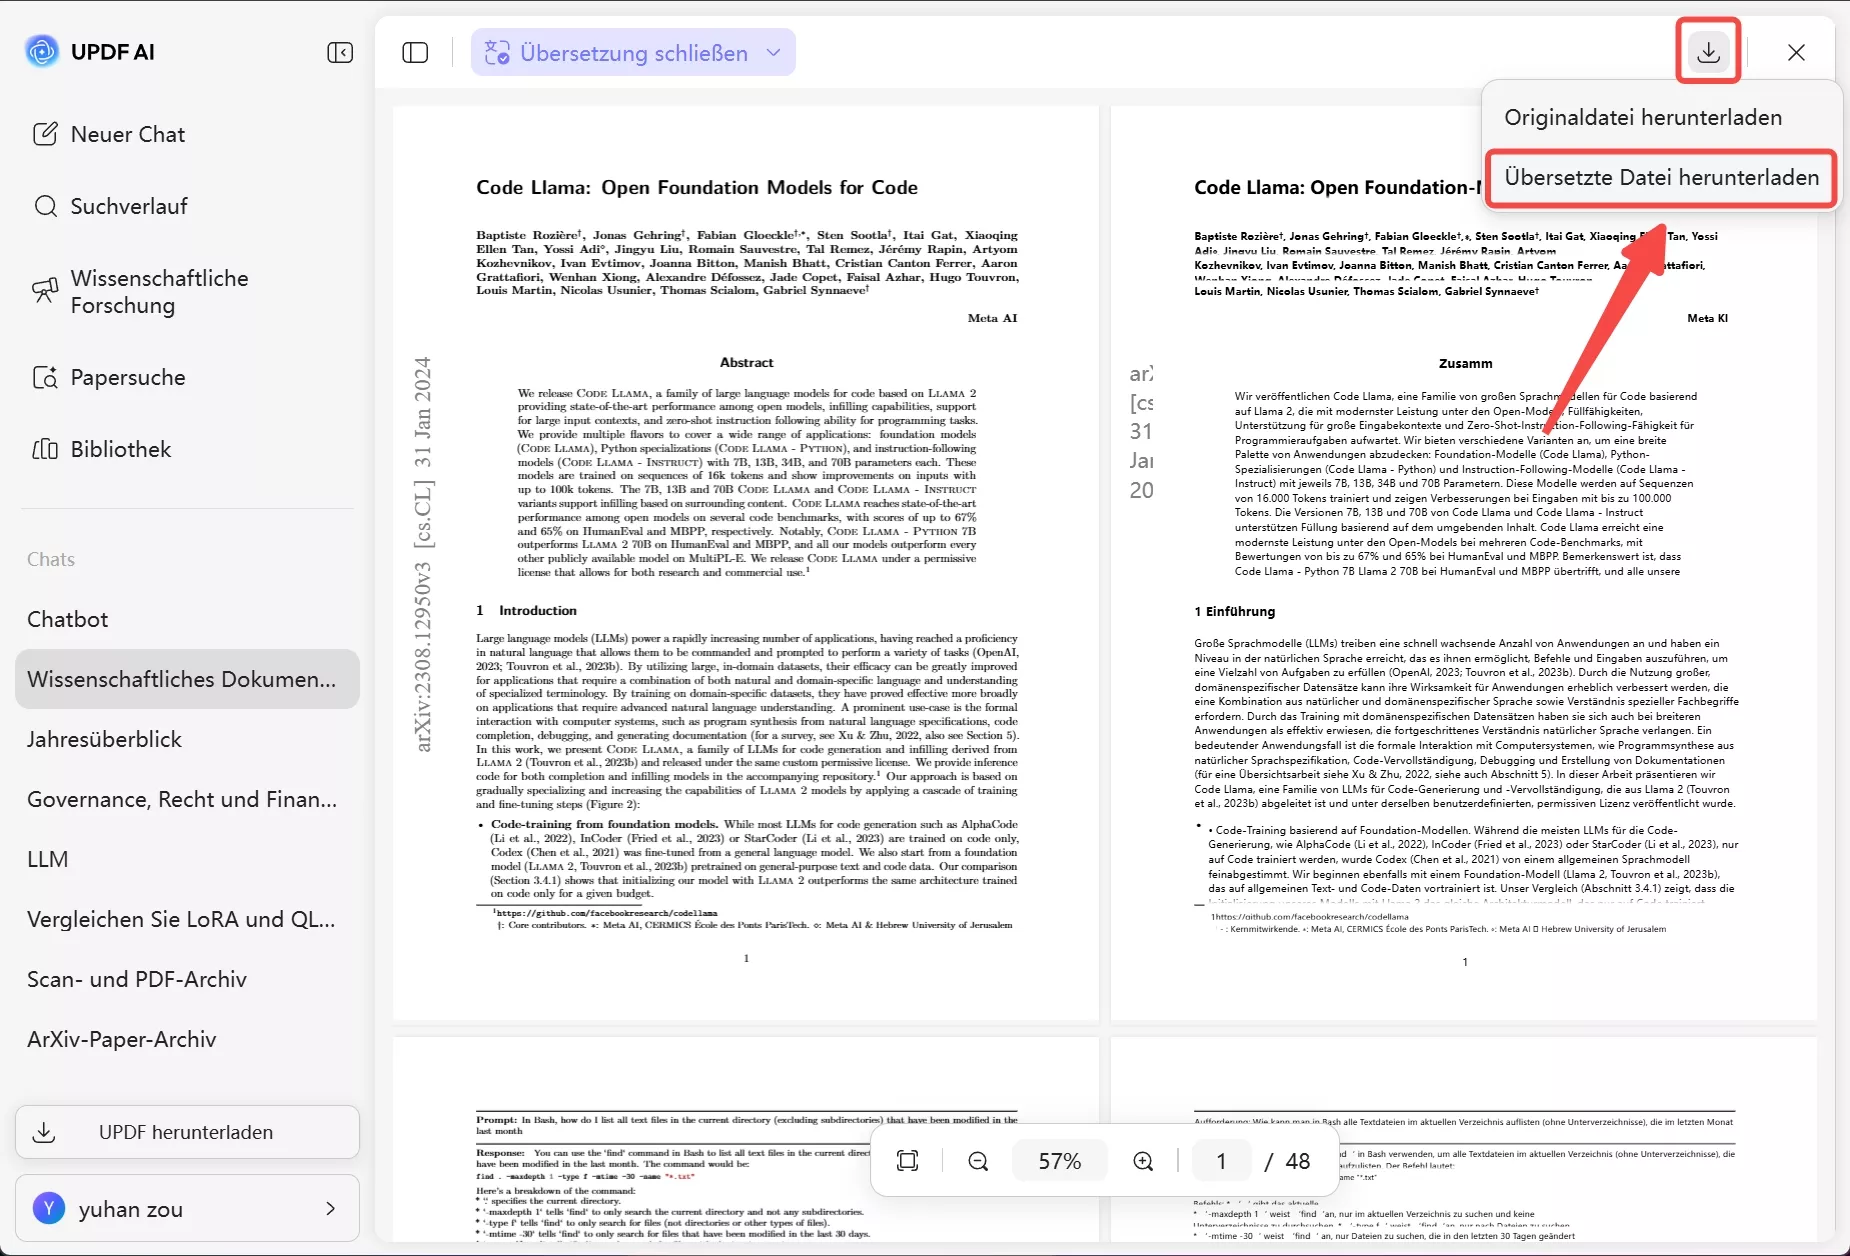The width and height of the screenshot is (1850, 1256).
Task: Zoom out with the minus magnifier
Action: point(978,1161)
